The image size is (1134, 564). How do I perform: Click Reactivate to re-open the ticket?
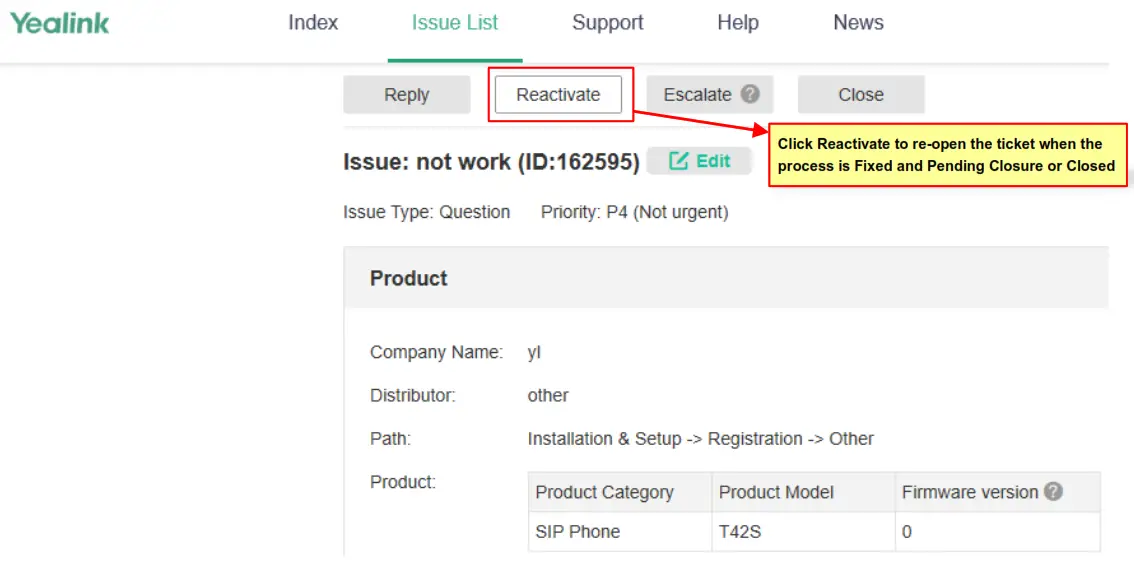pos(558,95)
